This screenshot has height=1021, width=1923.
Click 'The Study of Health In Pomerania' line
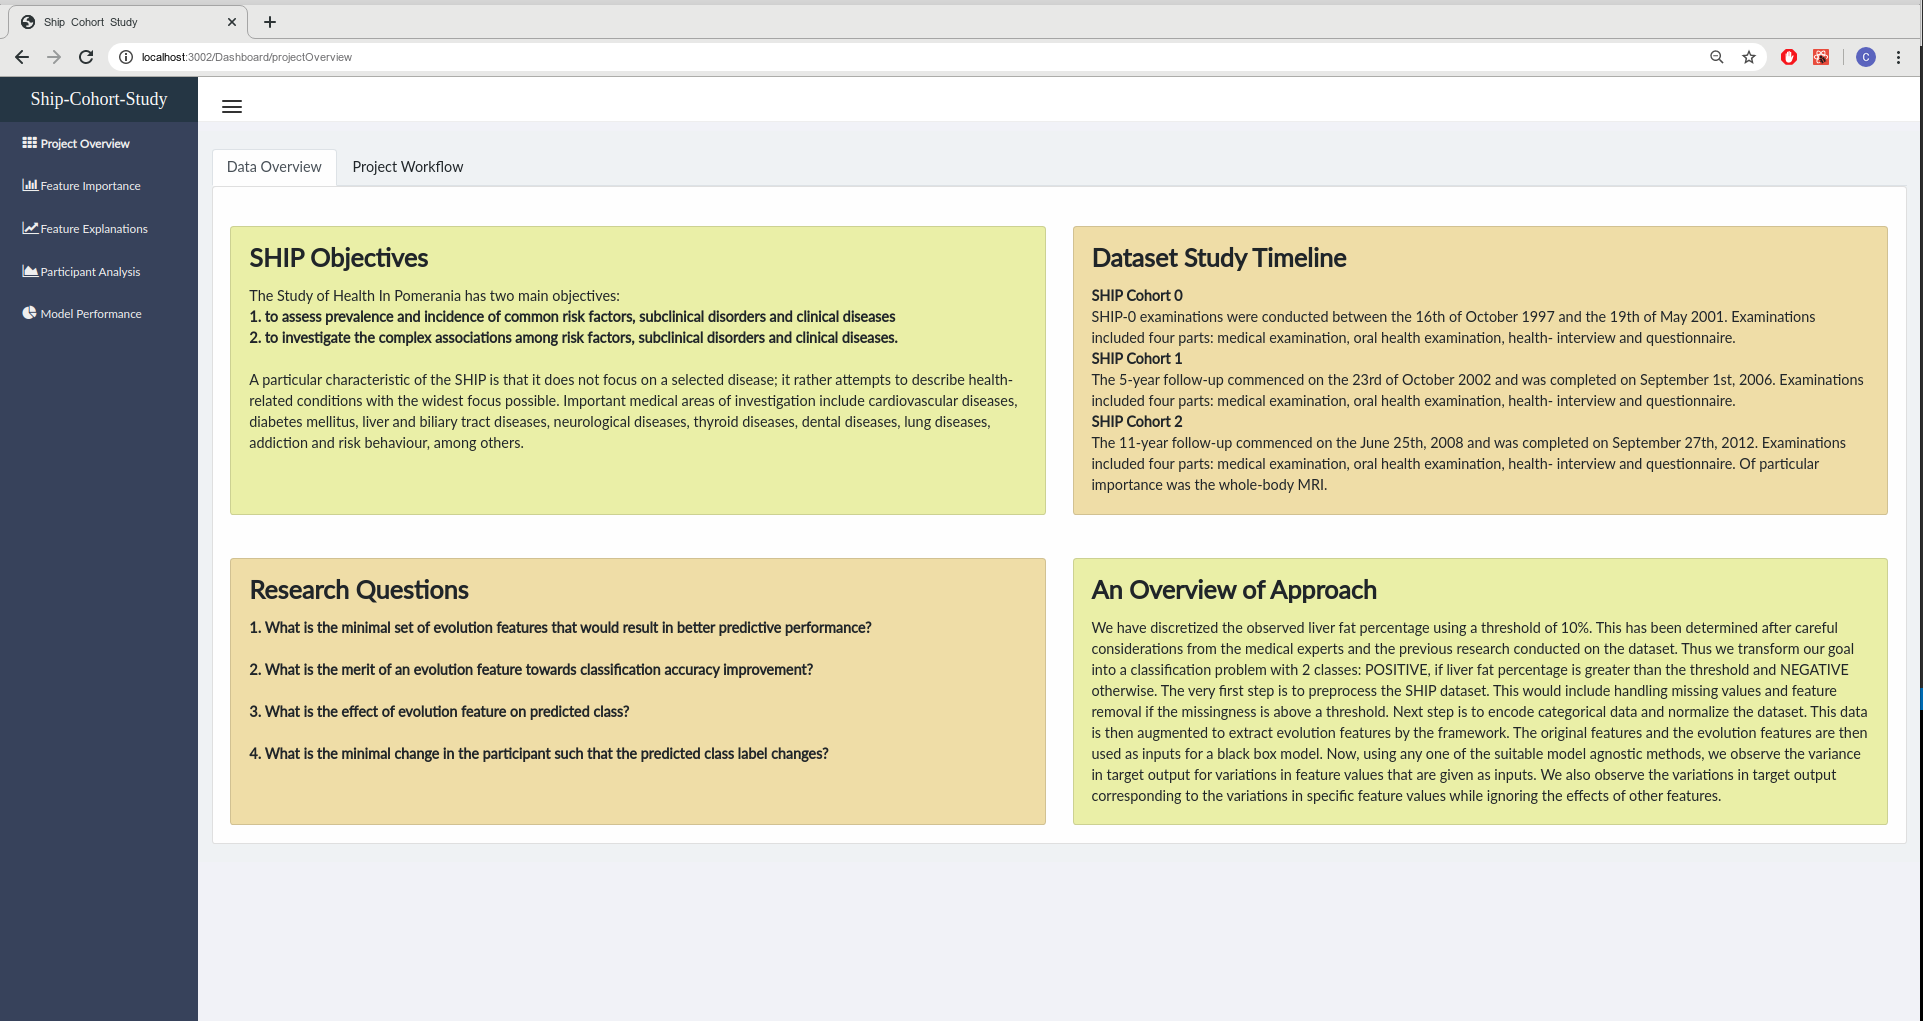[434, 296]
